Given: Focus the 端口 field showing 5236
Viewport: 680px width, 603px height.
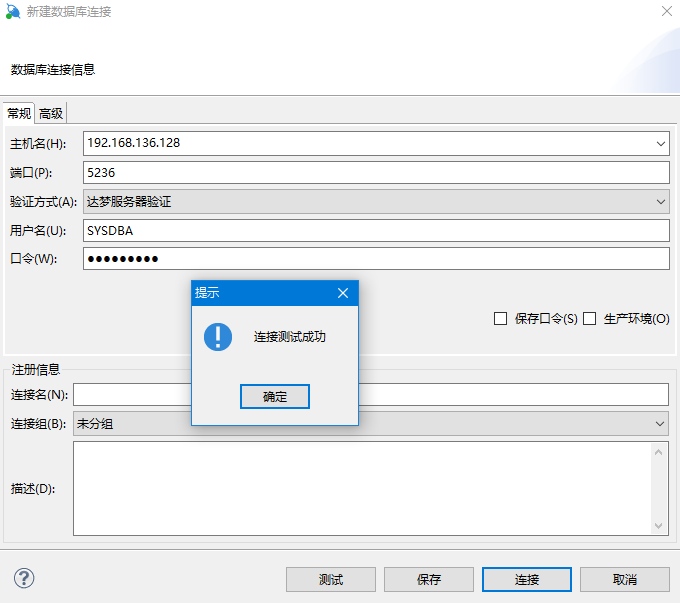Looking at the screenshot, I should (376, 173).
